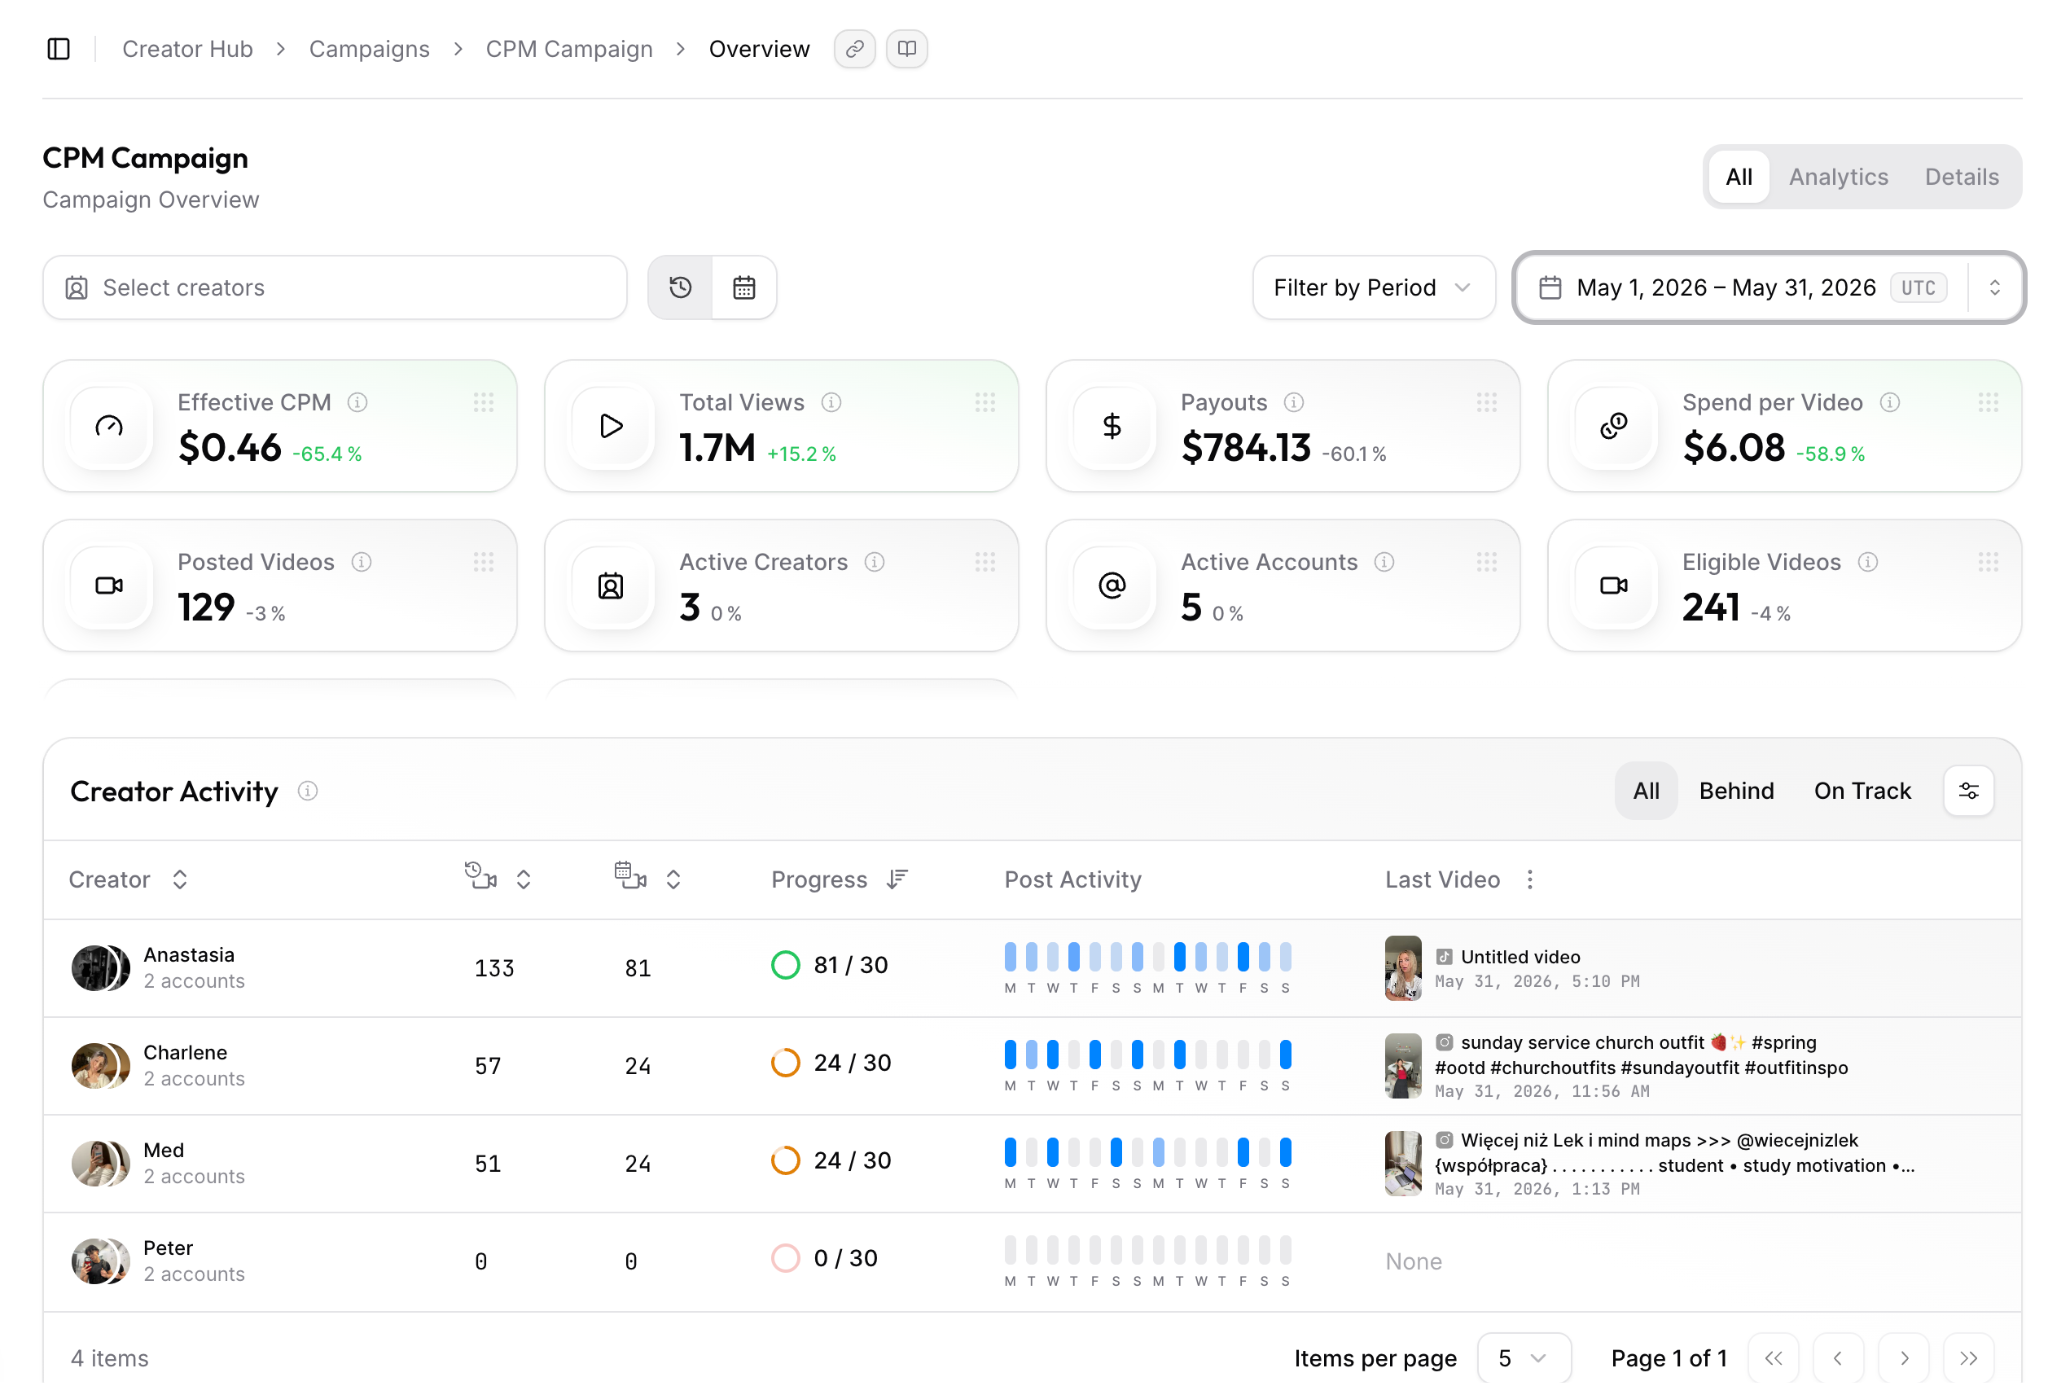Click info icon next to Effective CPM

pos(357,402)
